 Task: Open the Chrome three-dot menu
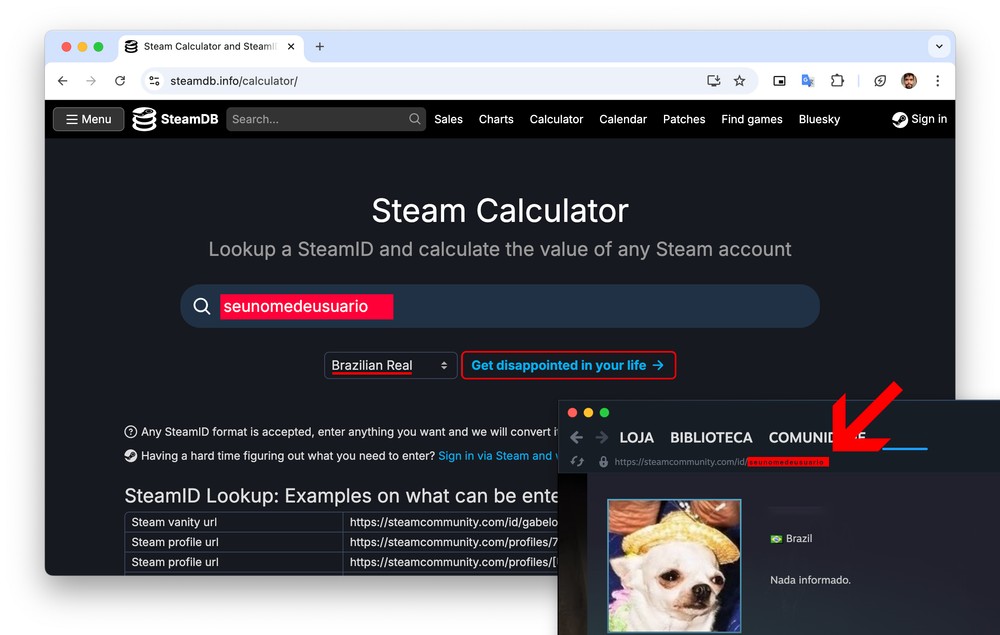(x=937, y=81)
